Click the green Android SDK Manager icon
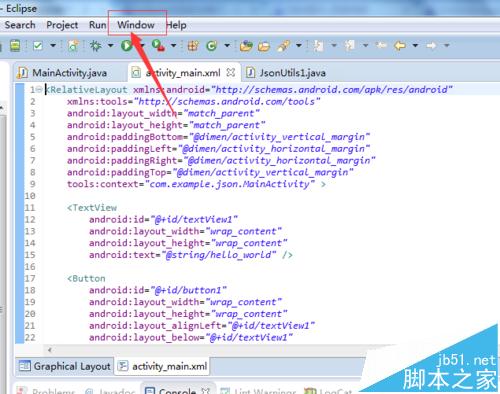 [15, 45]
